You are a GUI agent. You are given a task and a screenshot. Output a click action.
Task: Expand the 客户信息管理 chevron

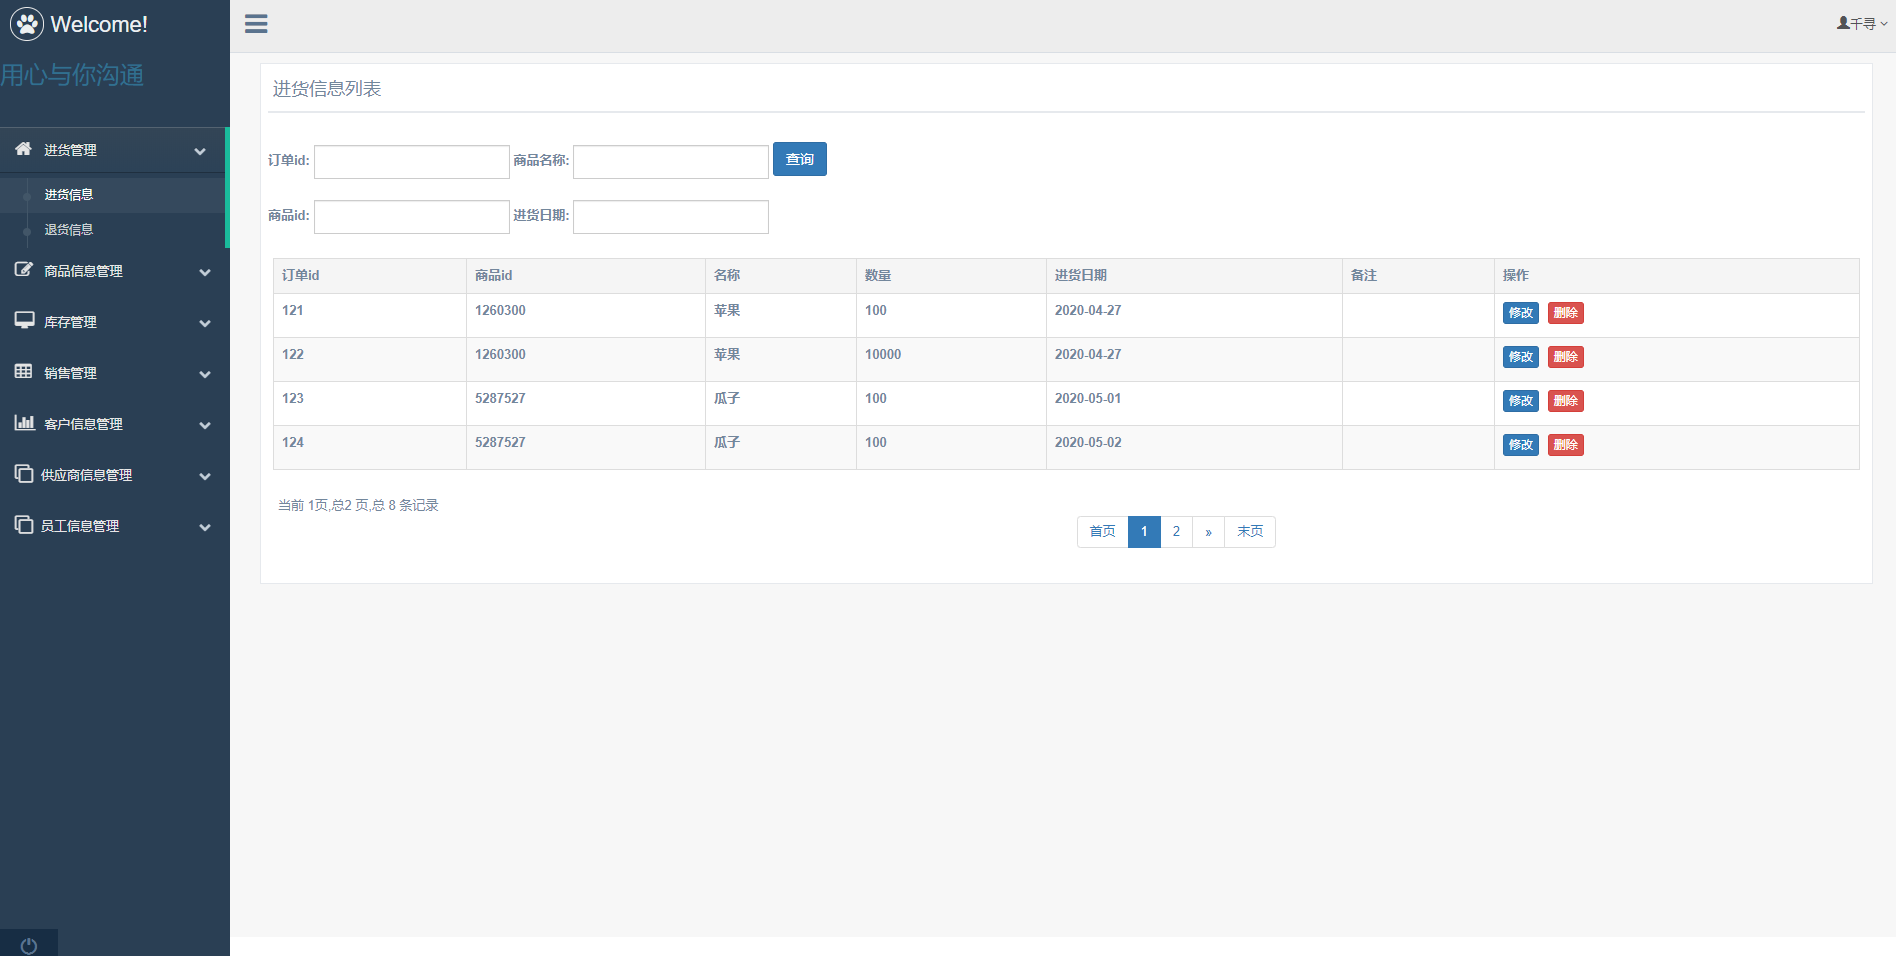tap(205, 425)
